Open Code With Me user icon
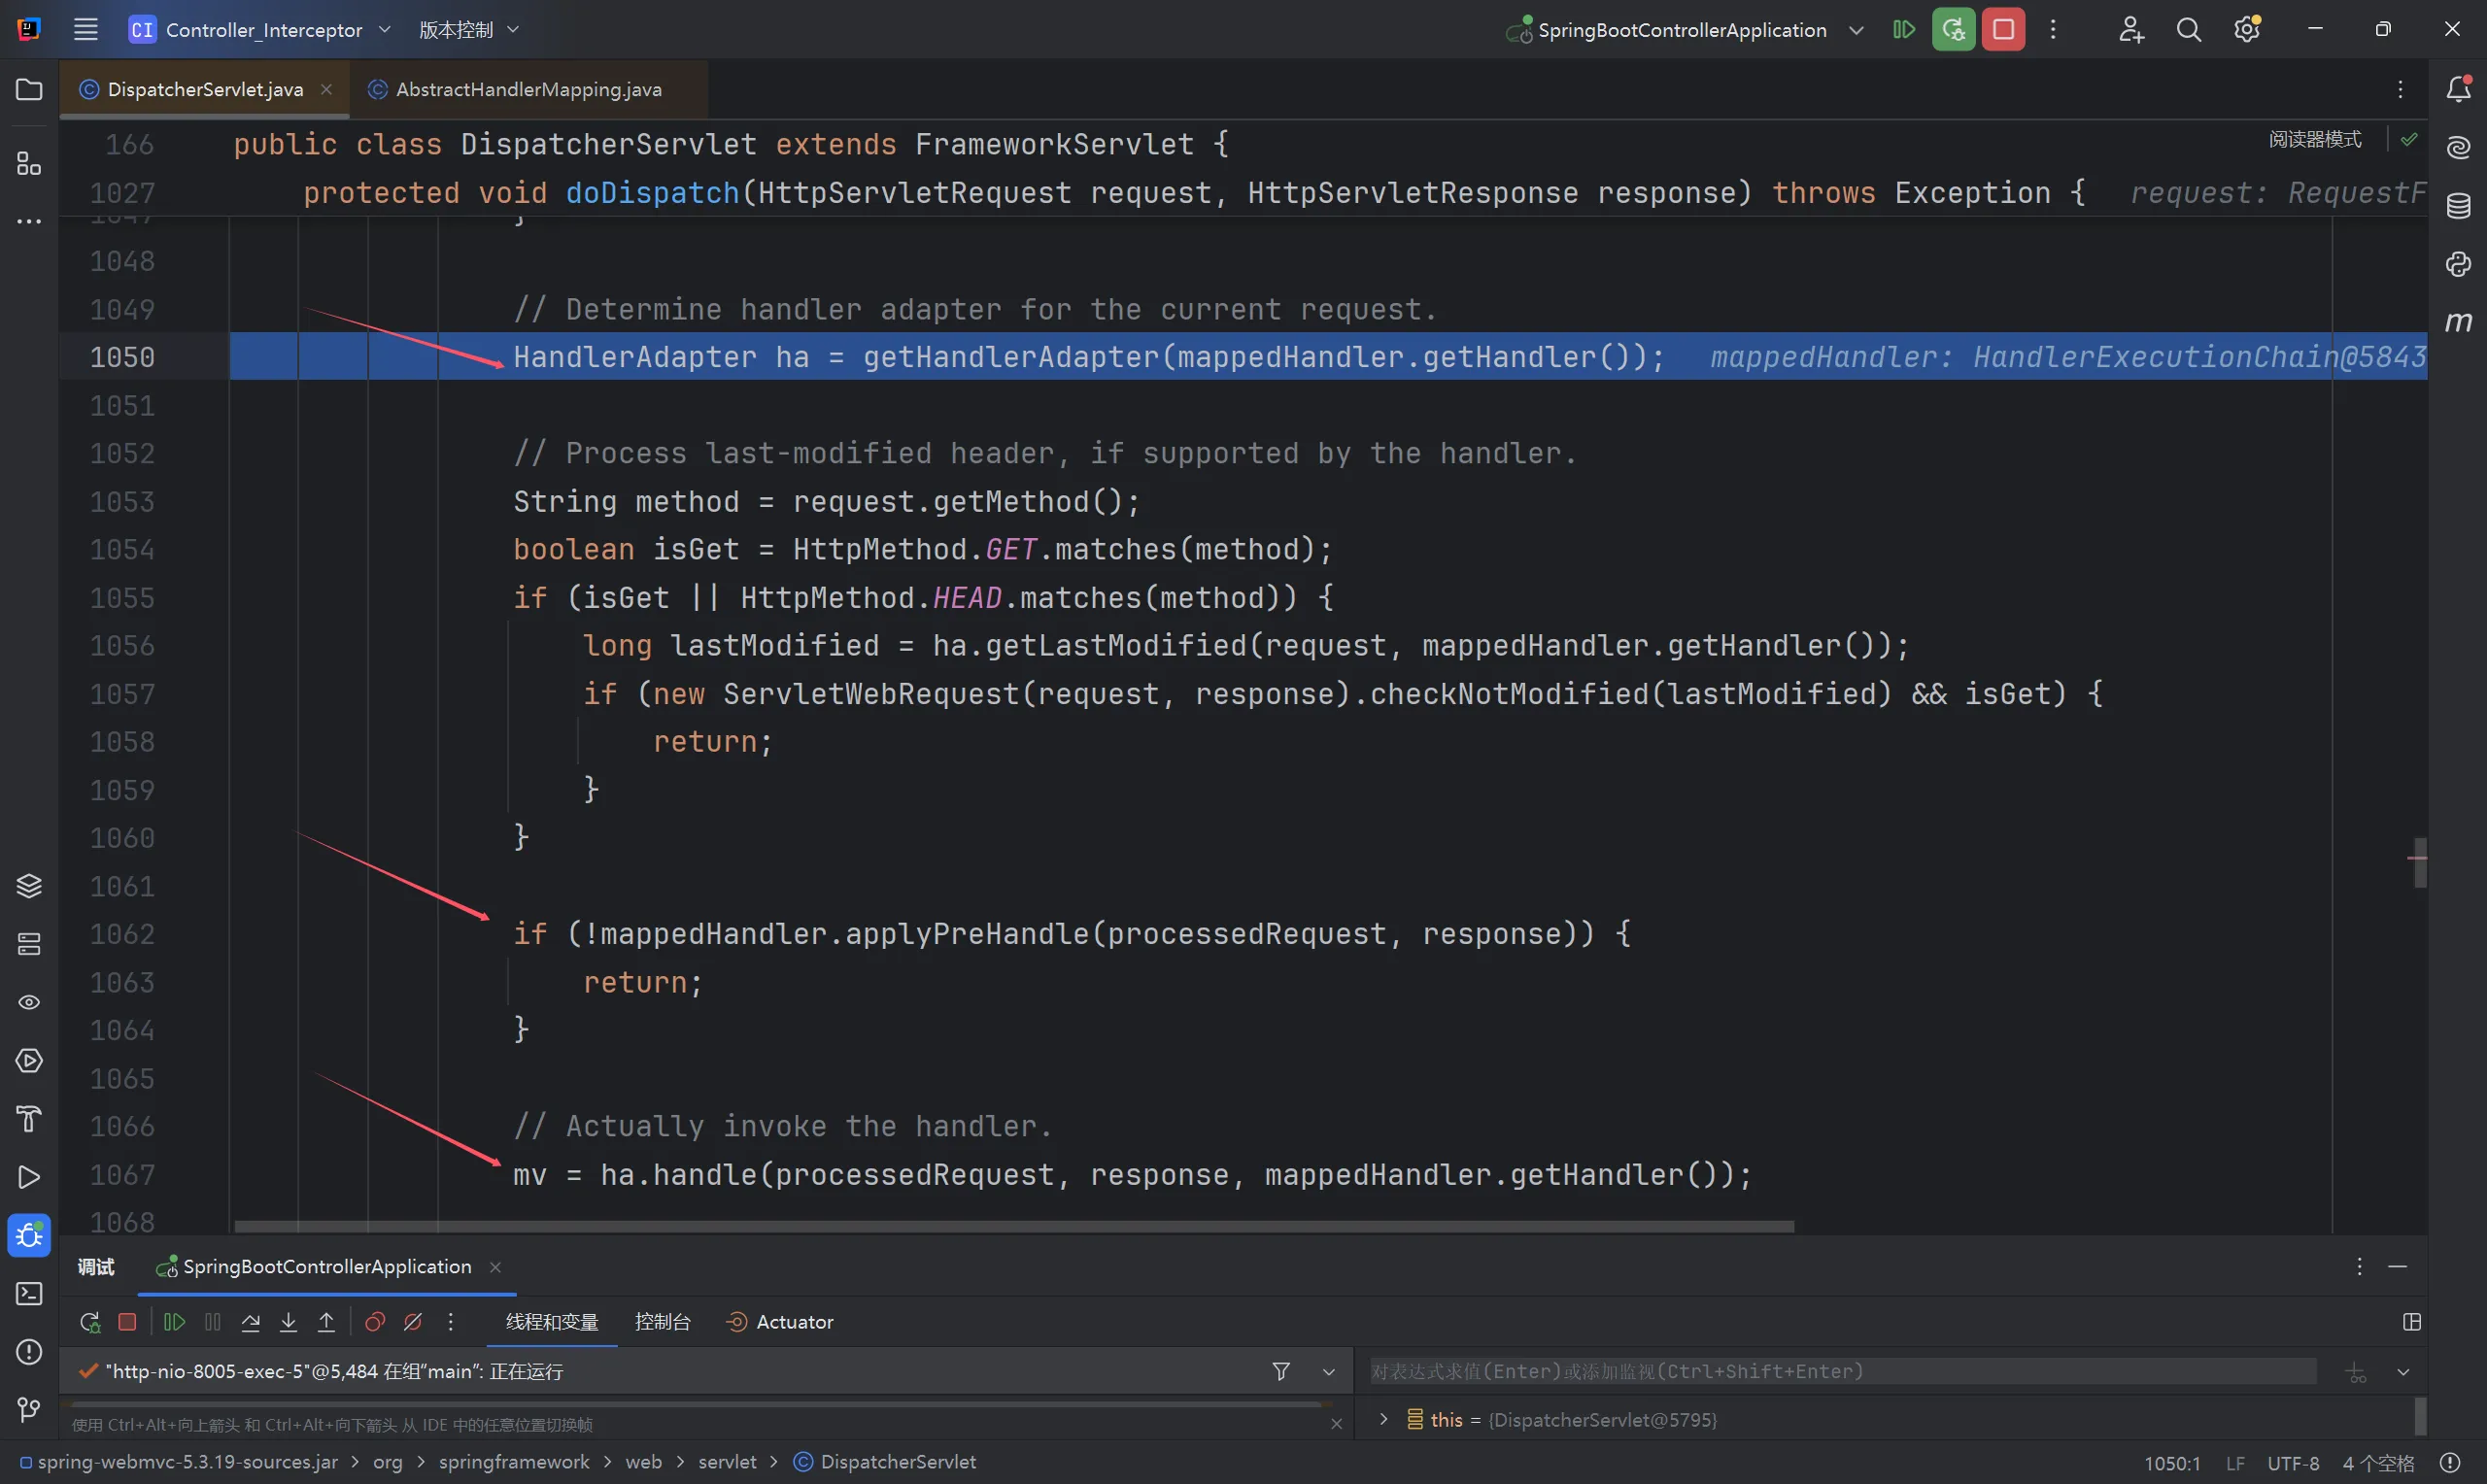The image size is (2487, 1484). click(x=2130, y=29)
